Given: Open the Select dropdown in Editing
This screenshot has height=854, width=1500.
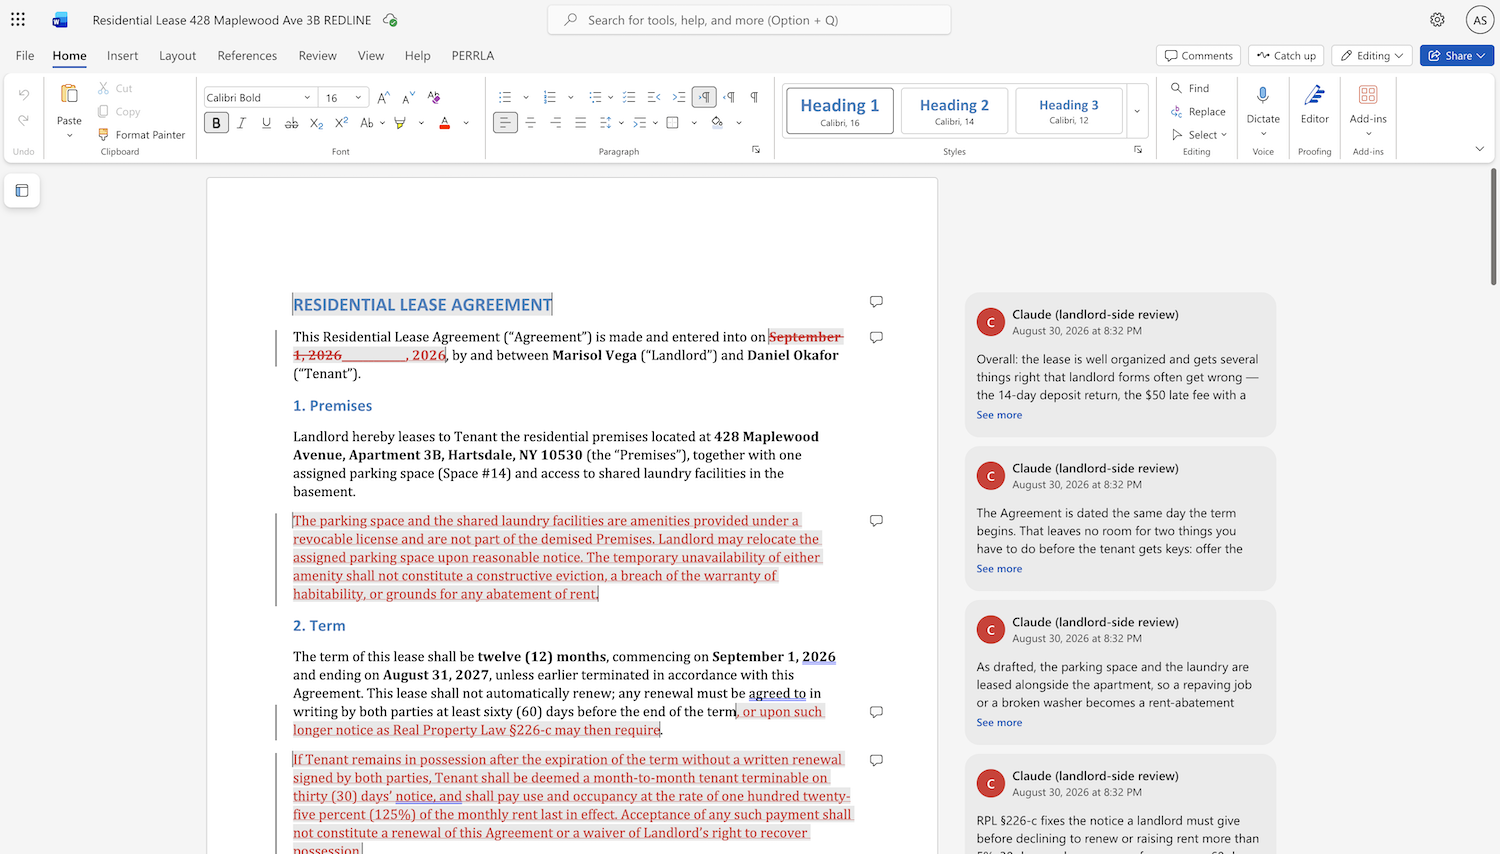Looking at the screenshot, I should [x=1200, y=135].
